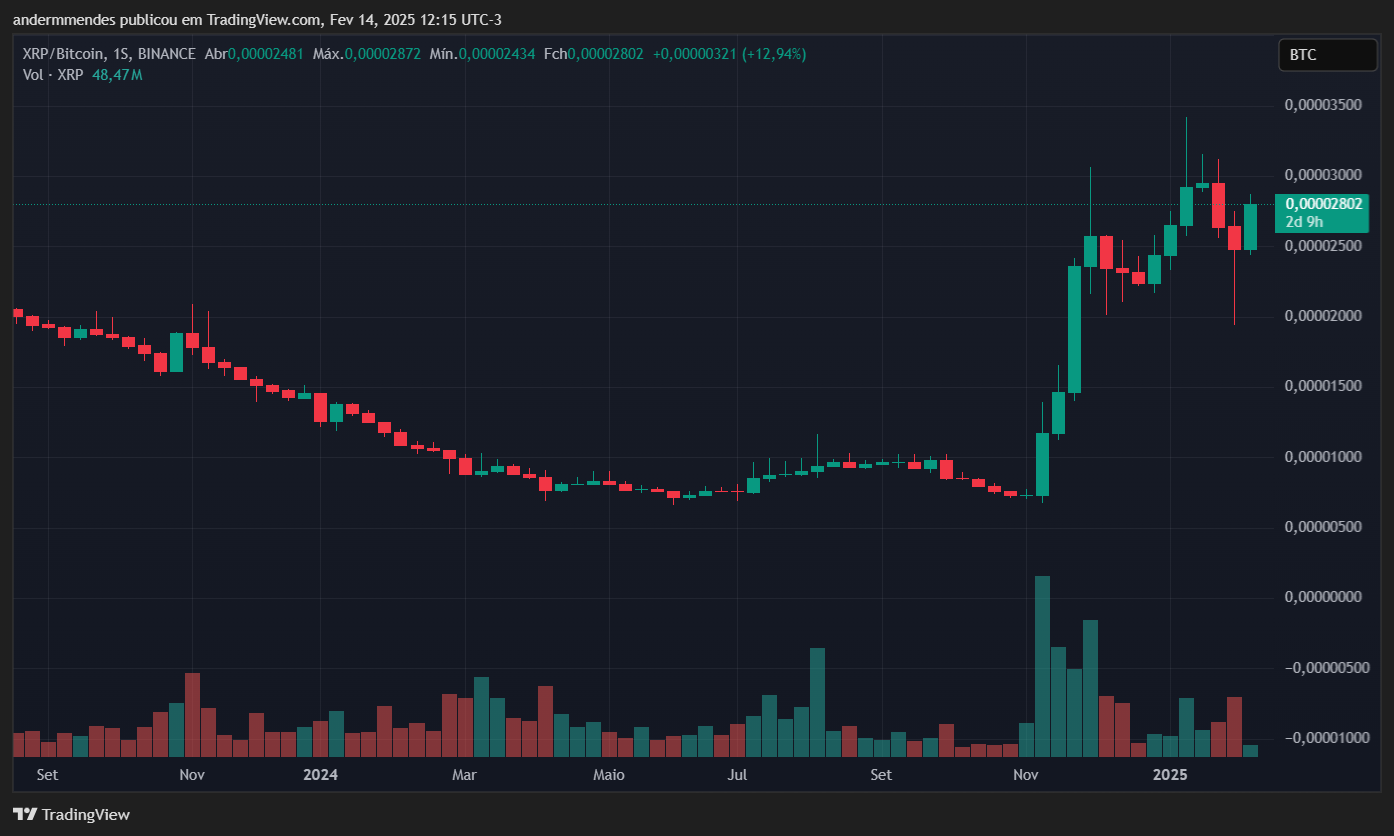1394x836 pixels.
Task: Click the Vol · XRP indicator label
Action: [52, 74]
